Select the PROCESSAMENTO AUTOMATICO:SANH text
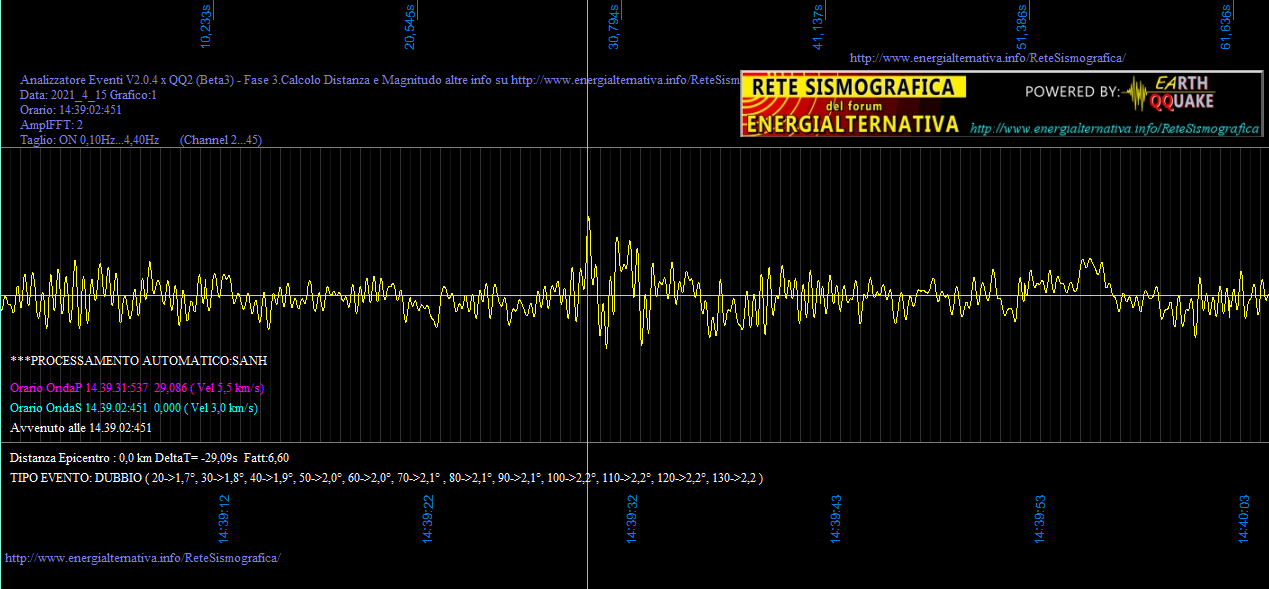Image resolution: width=1269 pixels, height=589 pixels. point(139,360)
